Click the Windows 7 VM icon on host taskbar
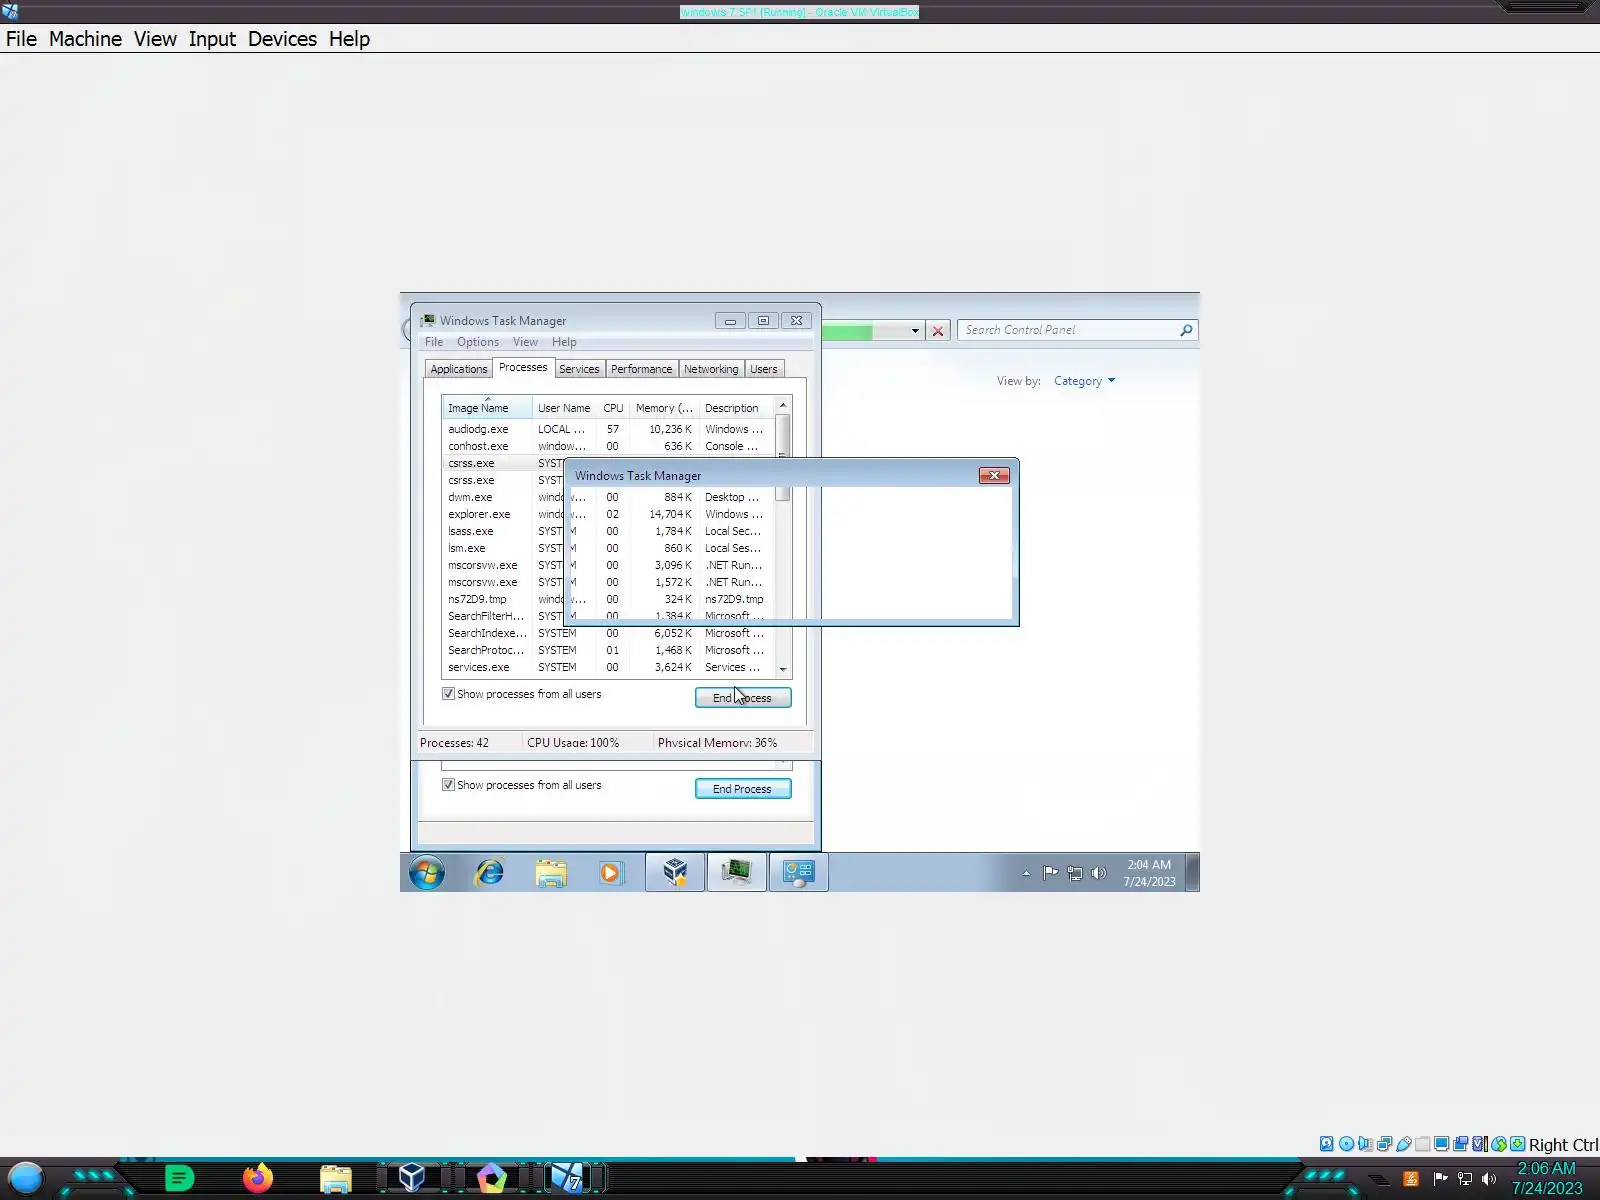Viewport: 1600px width, 1200px height. point(568,1178)
